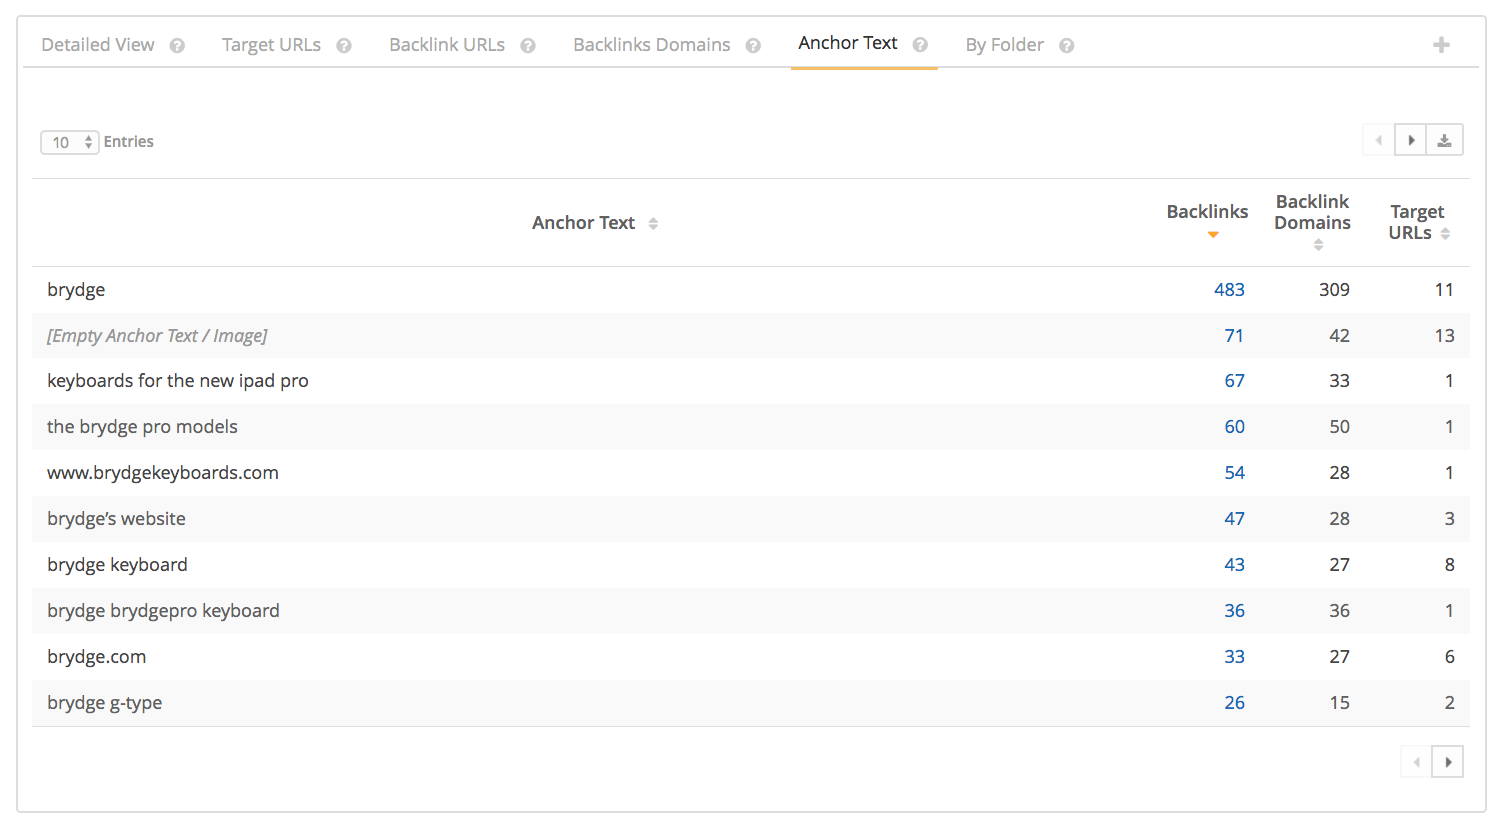Click the 15 backlink domains value
Image resolution: width=1502 pixels, height=824 pixels.
(x=1339, y=703)
